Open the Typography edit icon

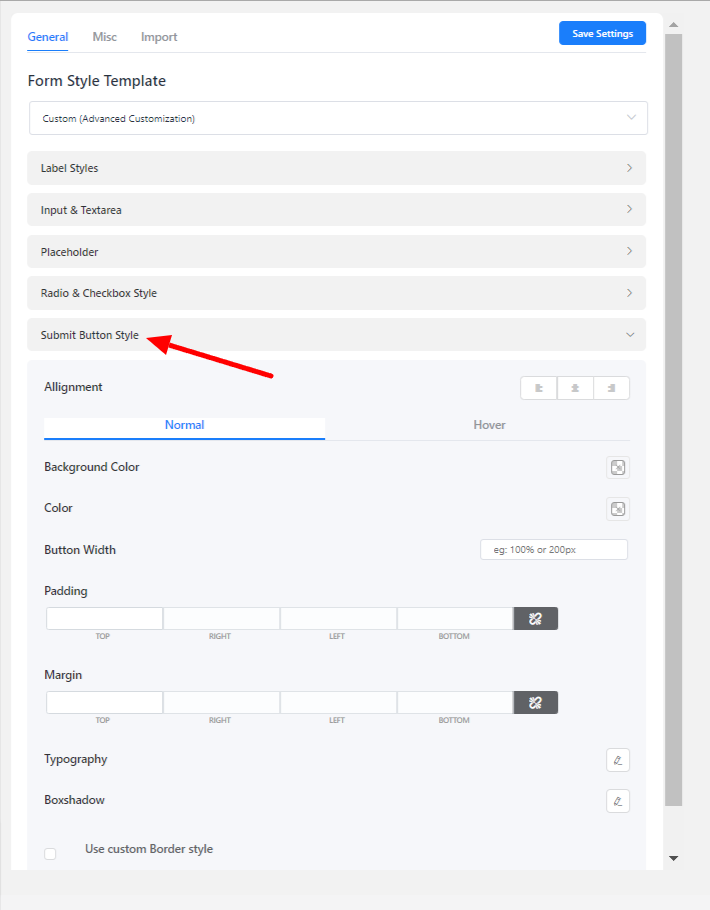point(618,760)
